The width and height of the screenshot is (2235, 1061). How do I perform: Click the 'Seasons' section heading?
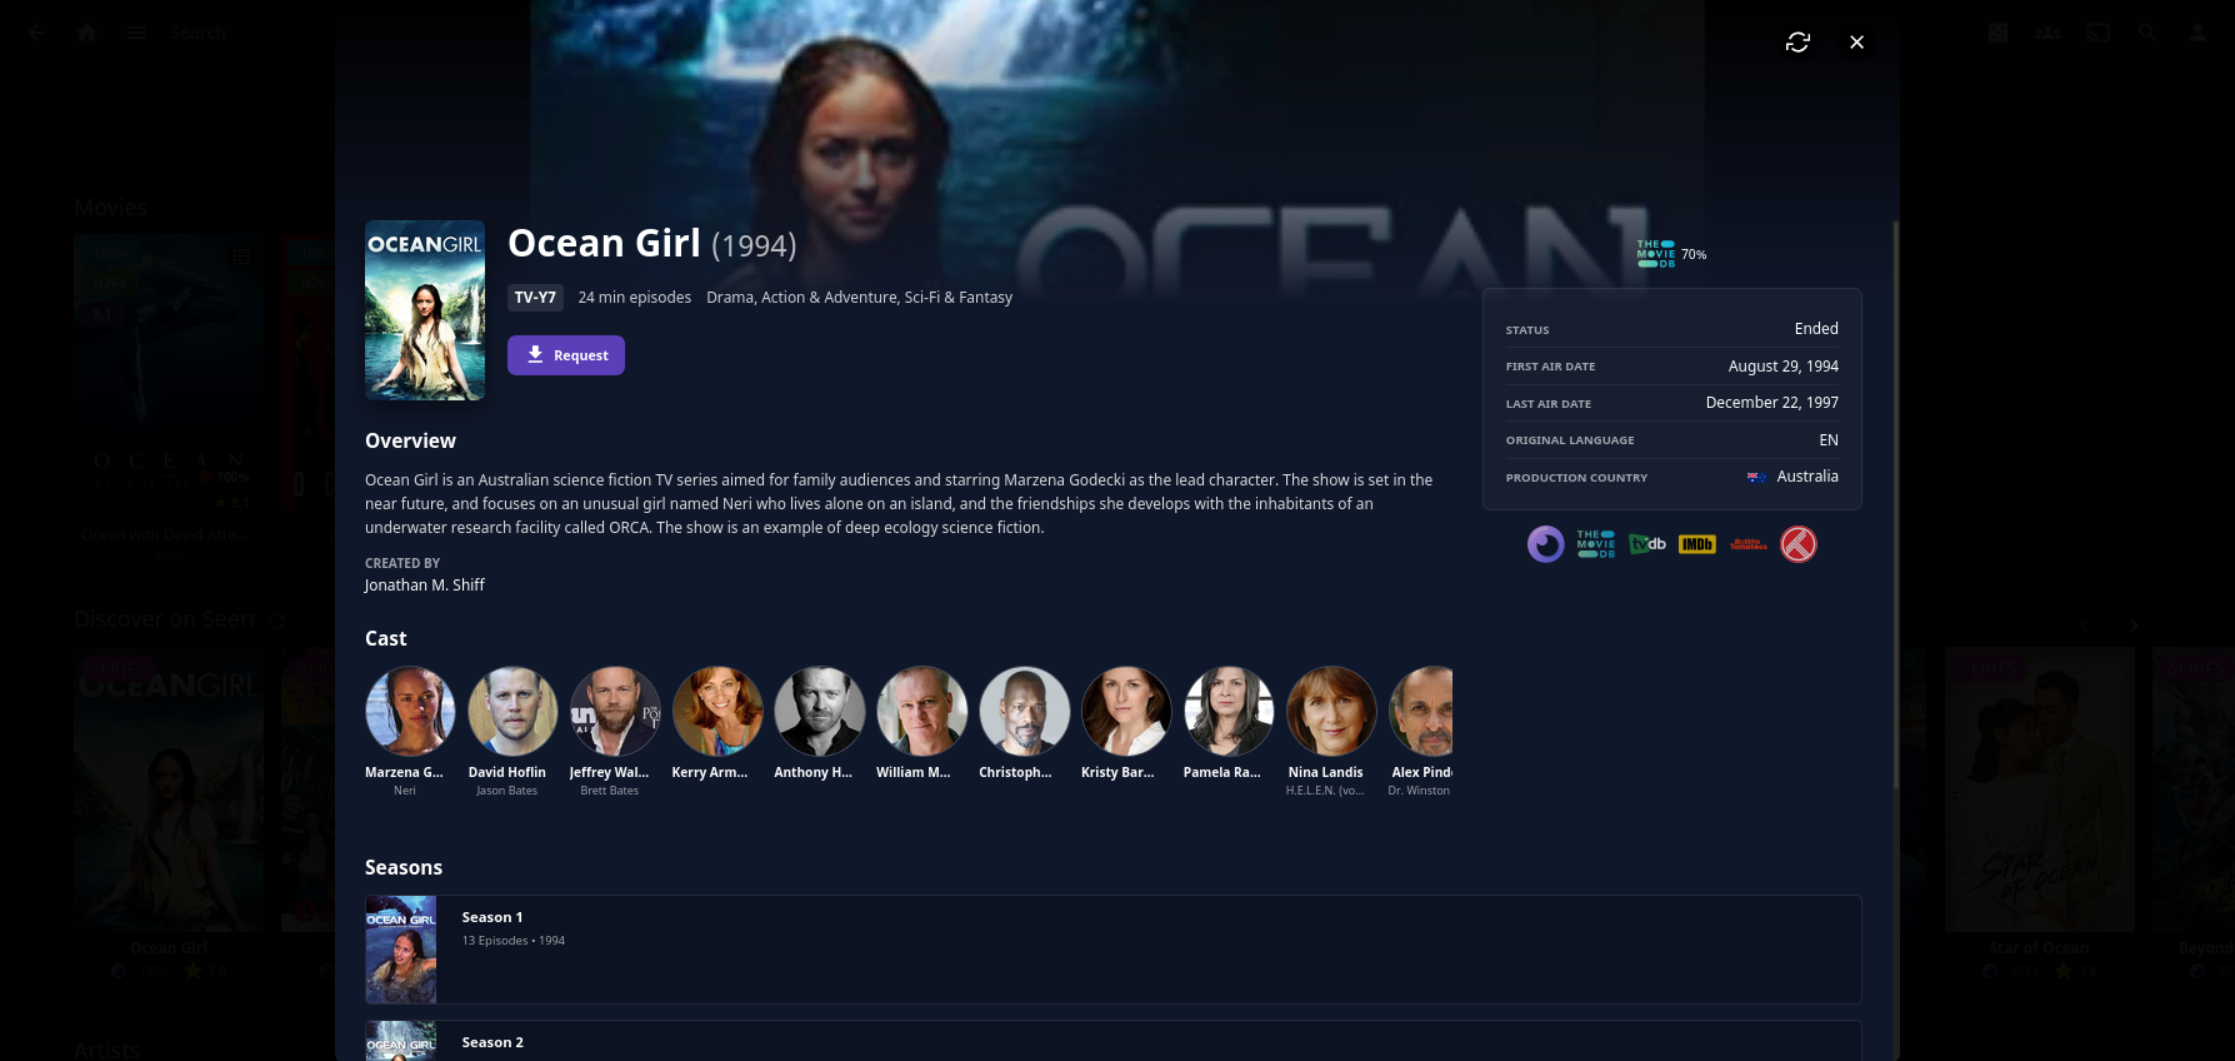[x=403, y=867]
